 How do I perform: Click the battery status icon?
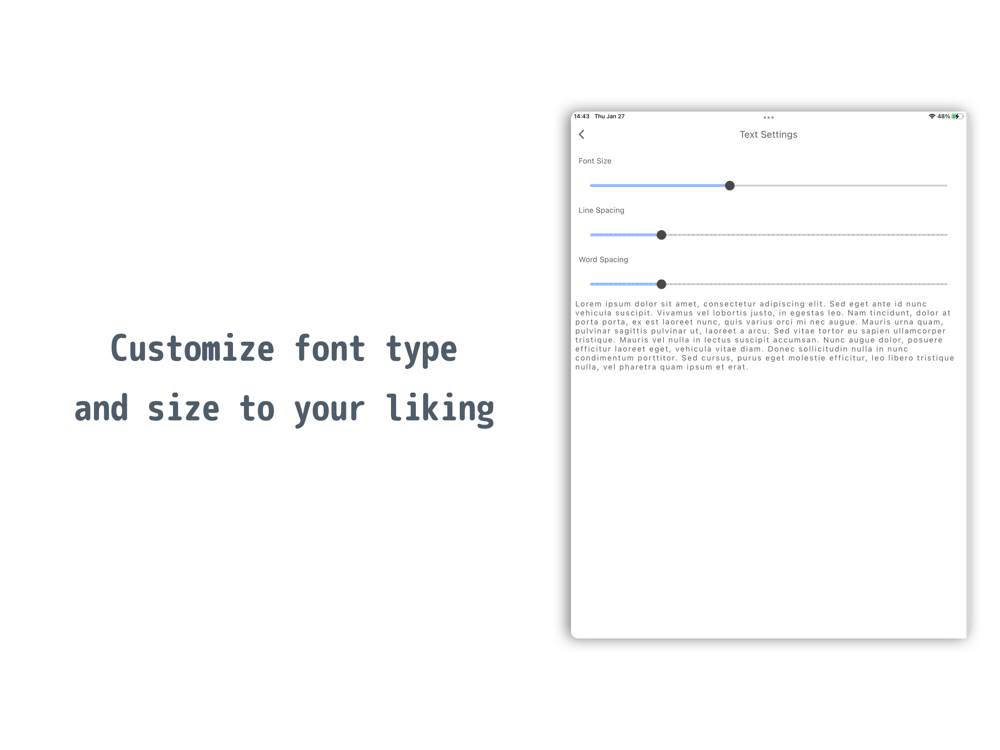[957, 116]
